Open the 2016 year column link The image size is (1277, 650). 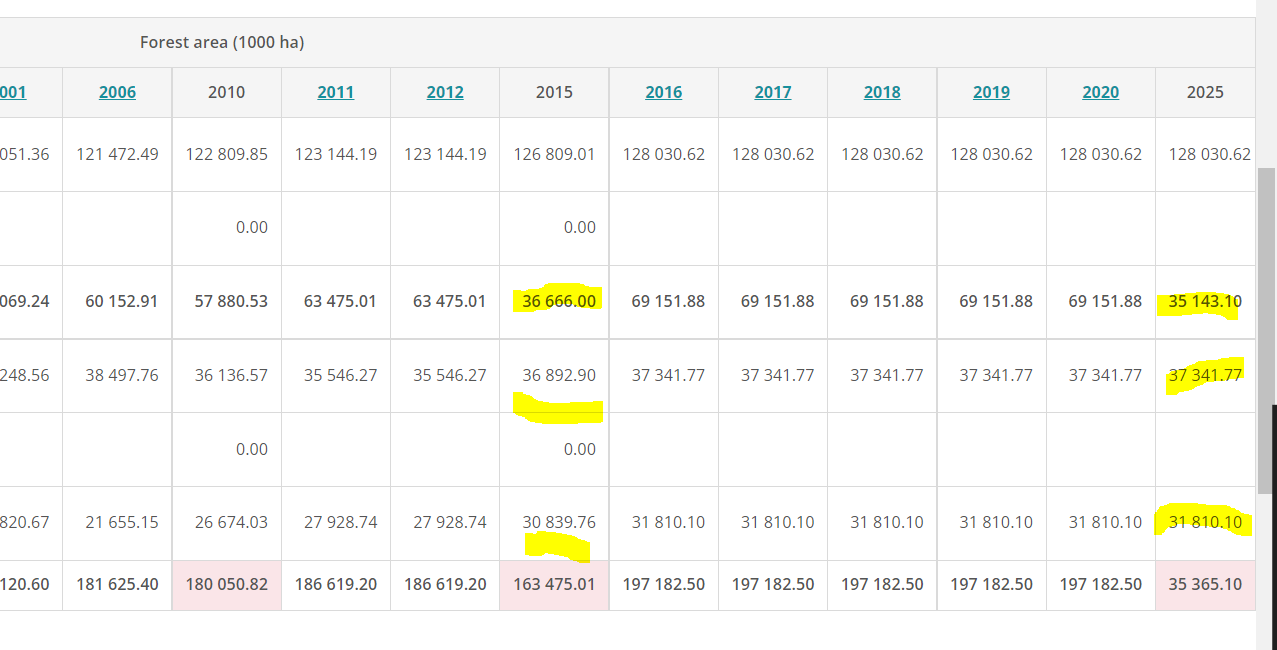click(x=663, y=92)
